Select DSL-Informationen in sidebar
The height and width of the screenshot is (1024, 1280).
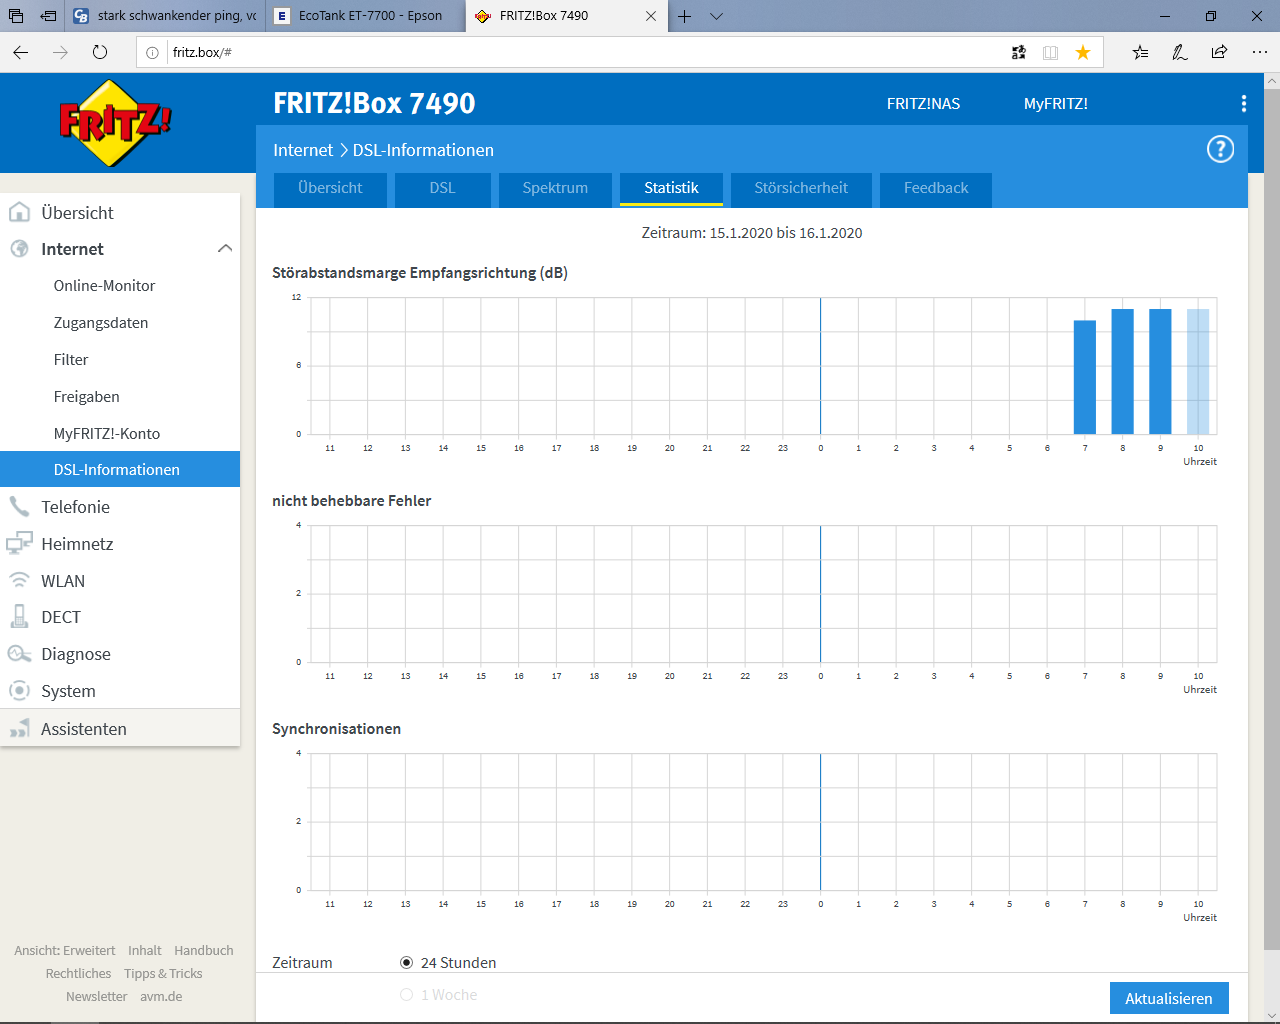coord(120,469)
